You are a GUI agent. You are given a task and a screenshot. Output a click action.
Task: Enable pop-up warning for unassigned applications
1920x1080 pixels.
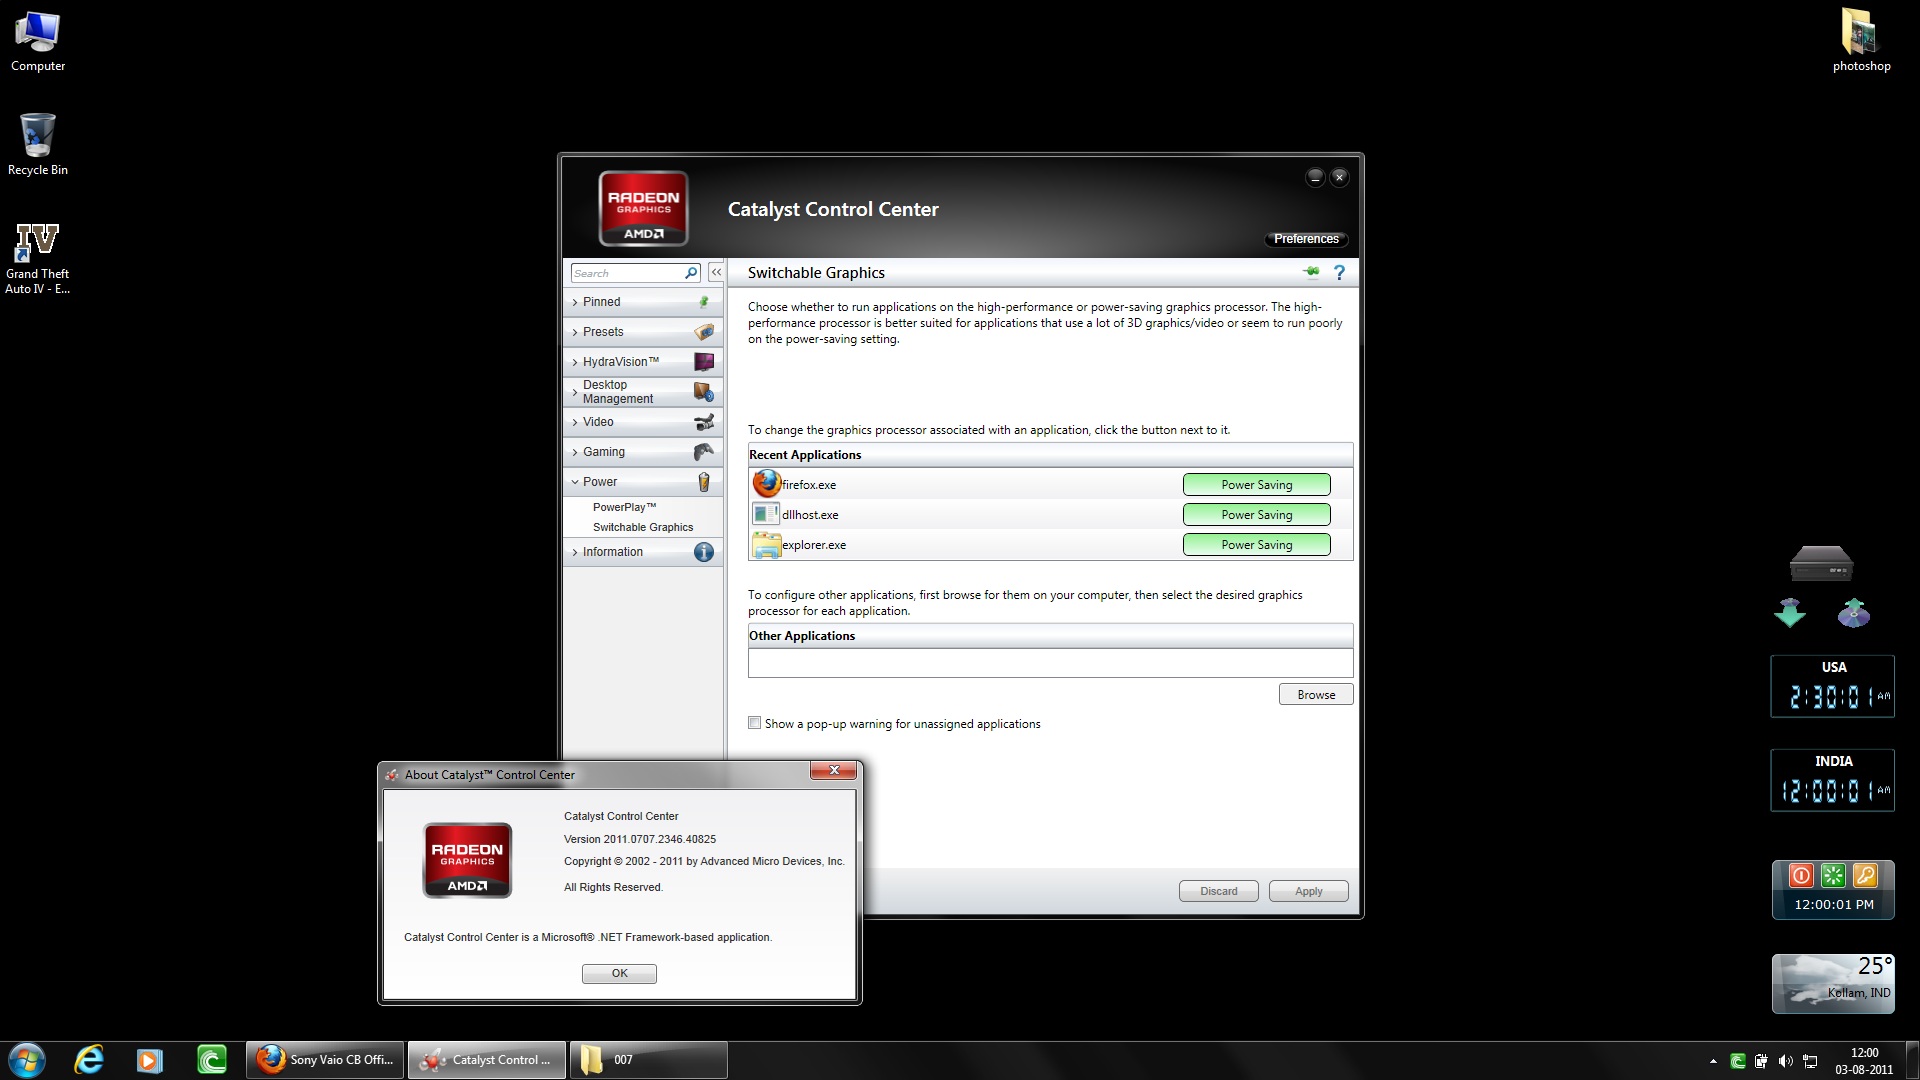755,723
